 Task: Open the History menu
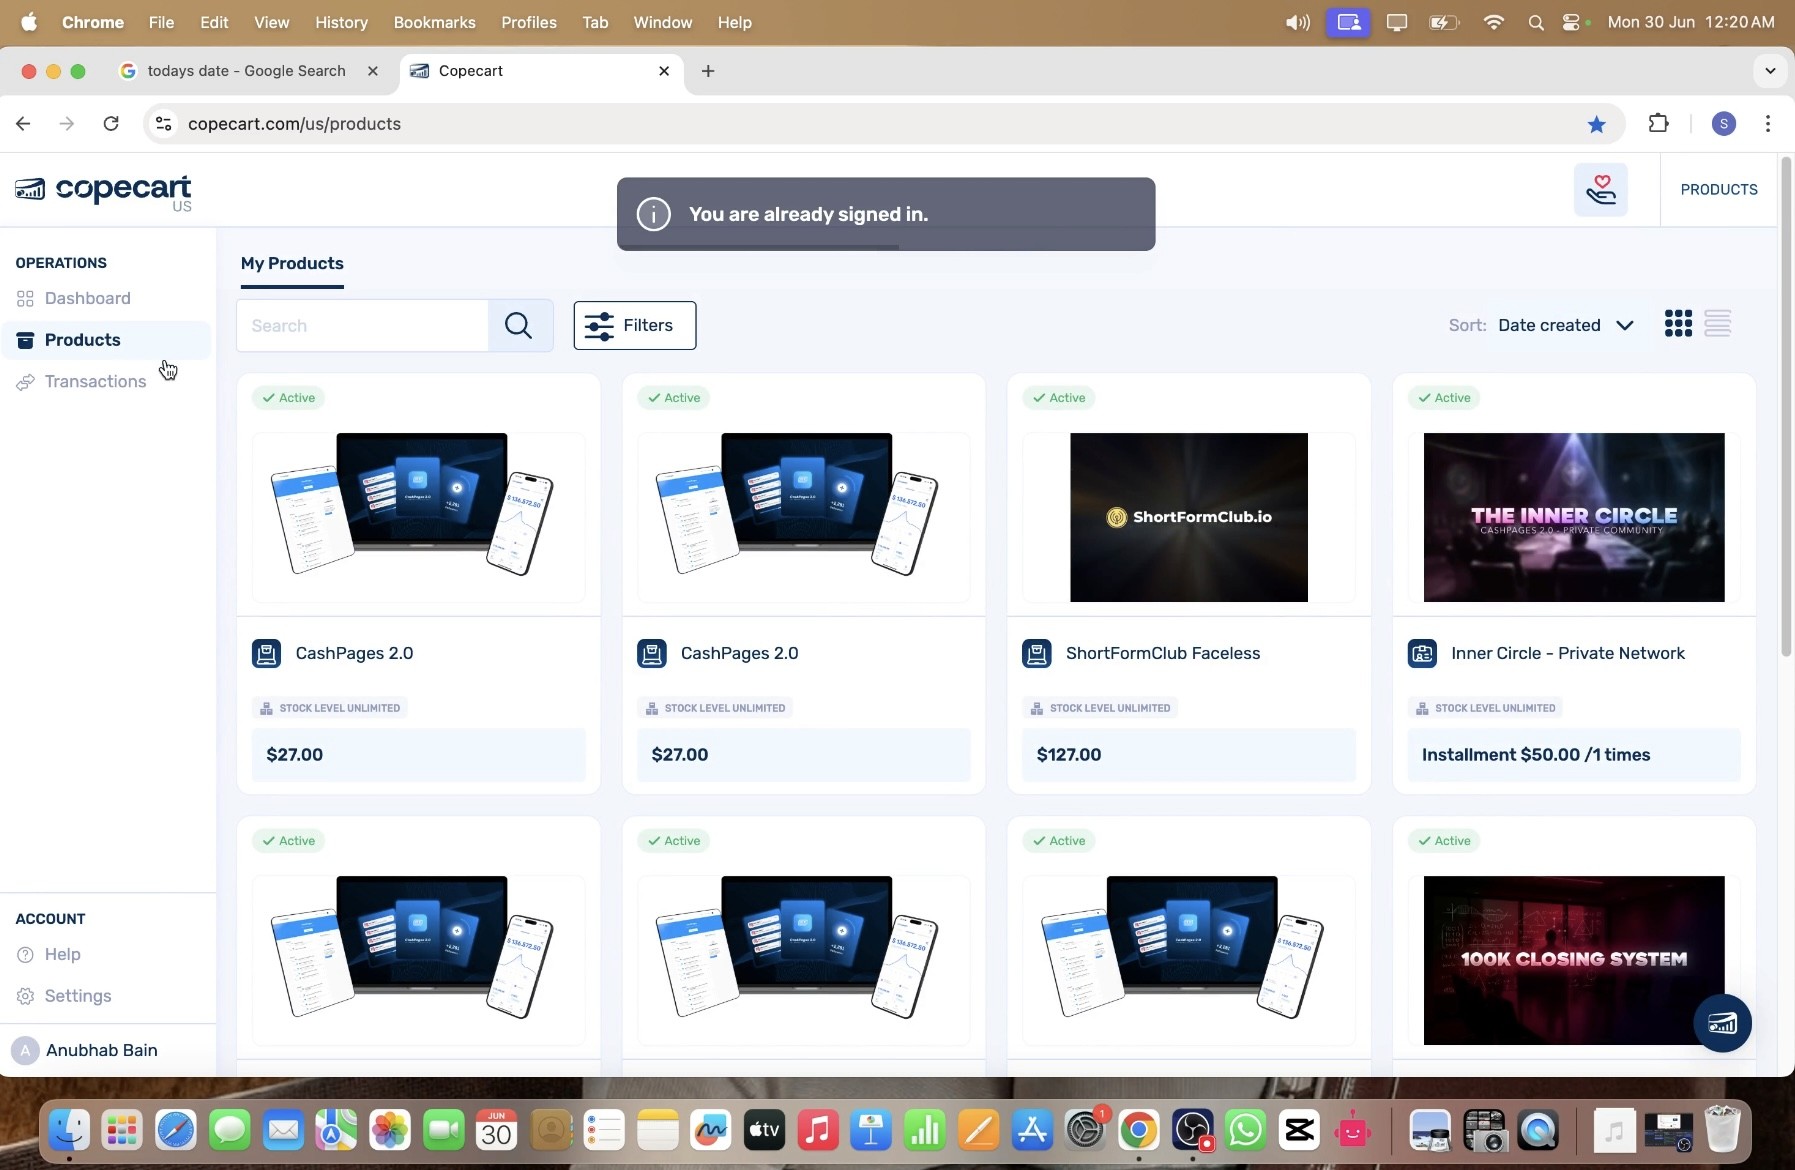[341, 22]
